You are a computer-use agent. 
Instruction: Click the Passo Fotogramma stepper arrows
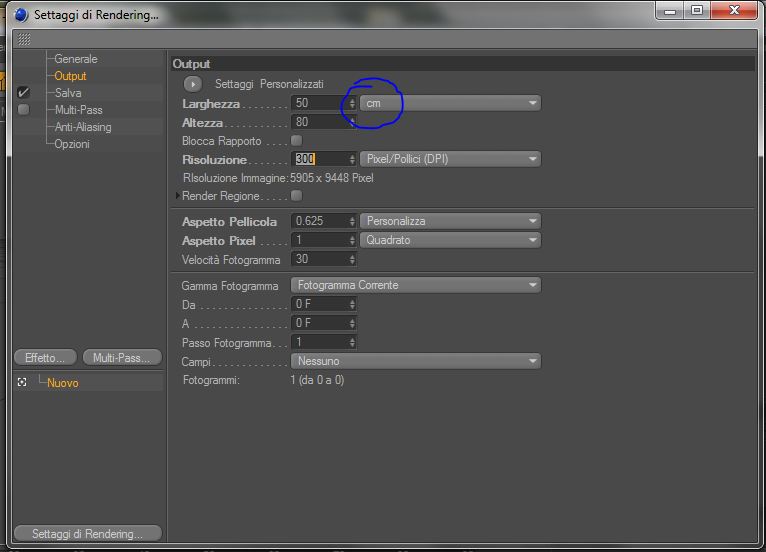tap(352, 342)
